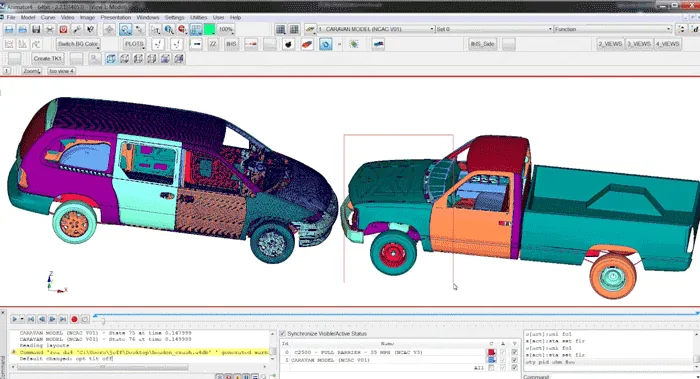Jump to the last animation state
The image size is (700, 379).
tap(63, 319)
